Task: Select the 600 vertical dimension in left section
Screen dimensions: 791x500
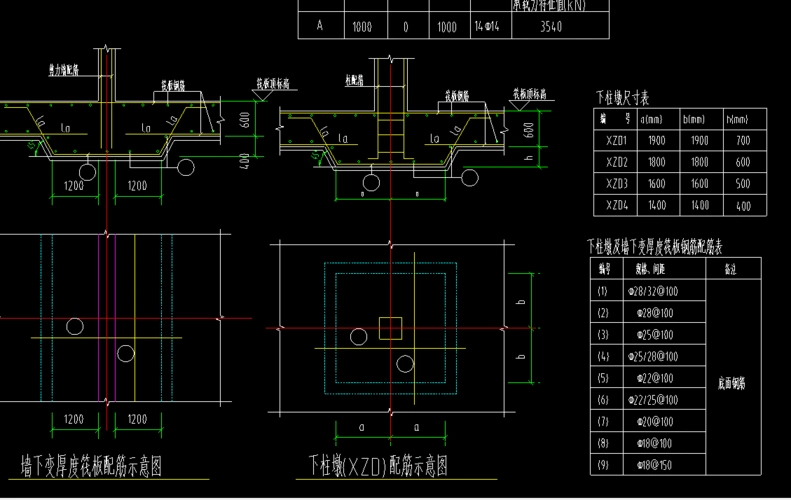Action: [245, 121]
